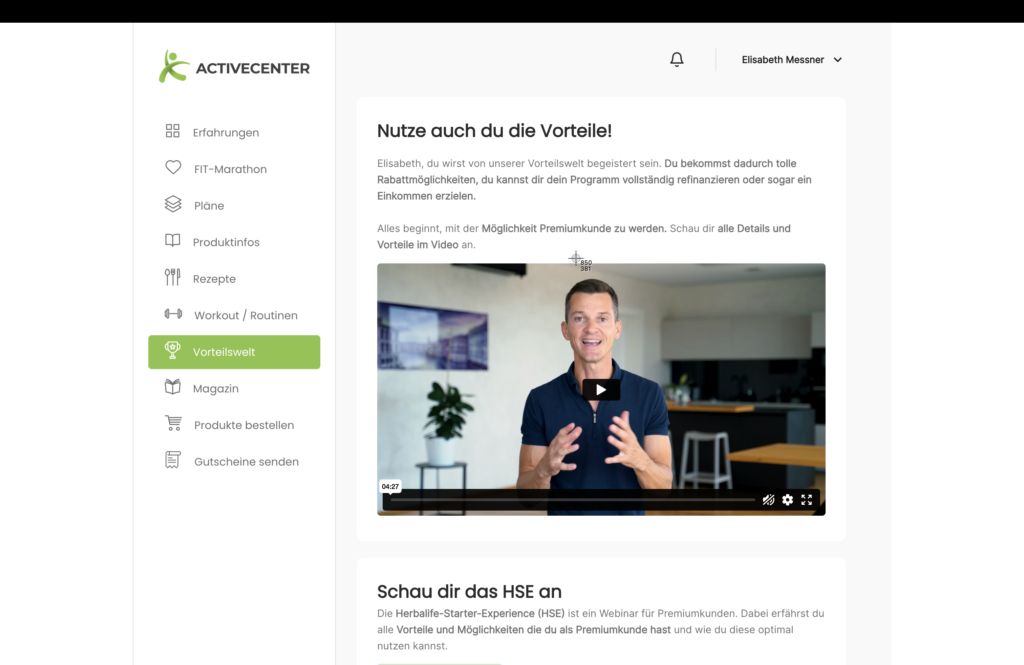This screenshot has height=665, width=1024.
Task: Open the account dropdown for Elisabeth Messner
Action: click(x=792, y=59)
